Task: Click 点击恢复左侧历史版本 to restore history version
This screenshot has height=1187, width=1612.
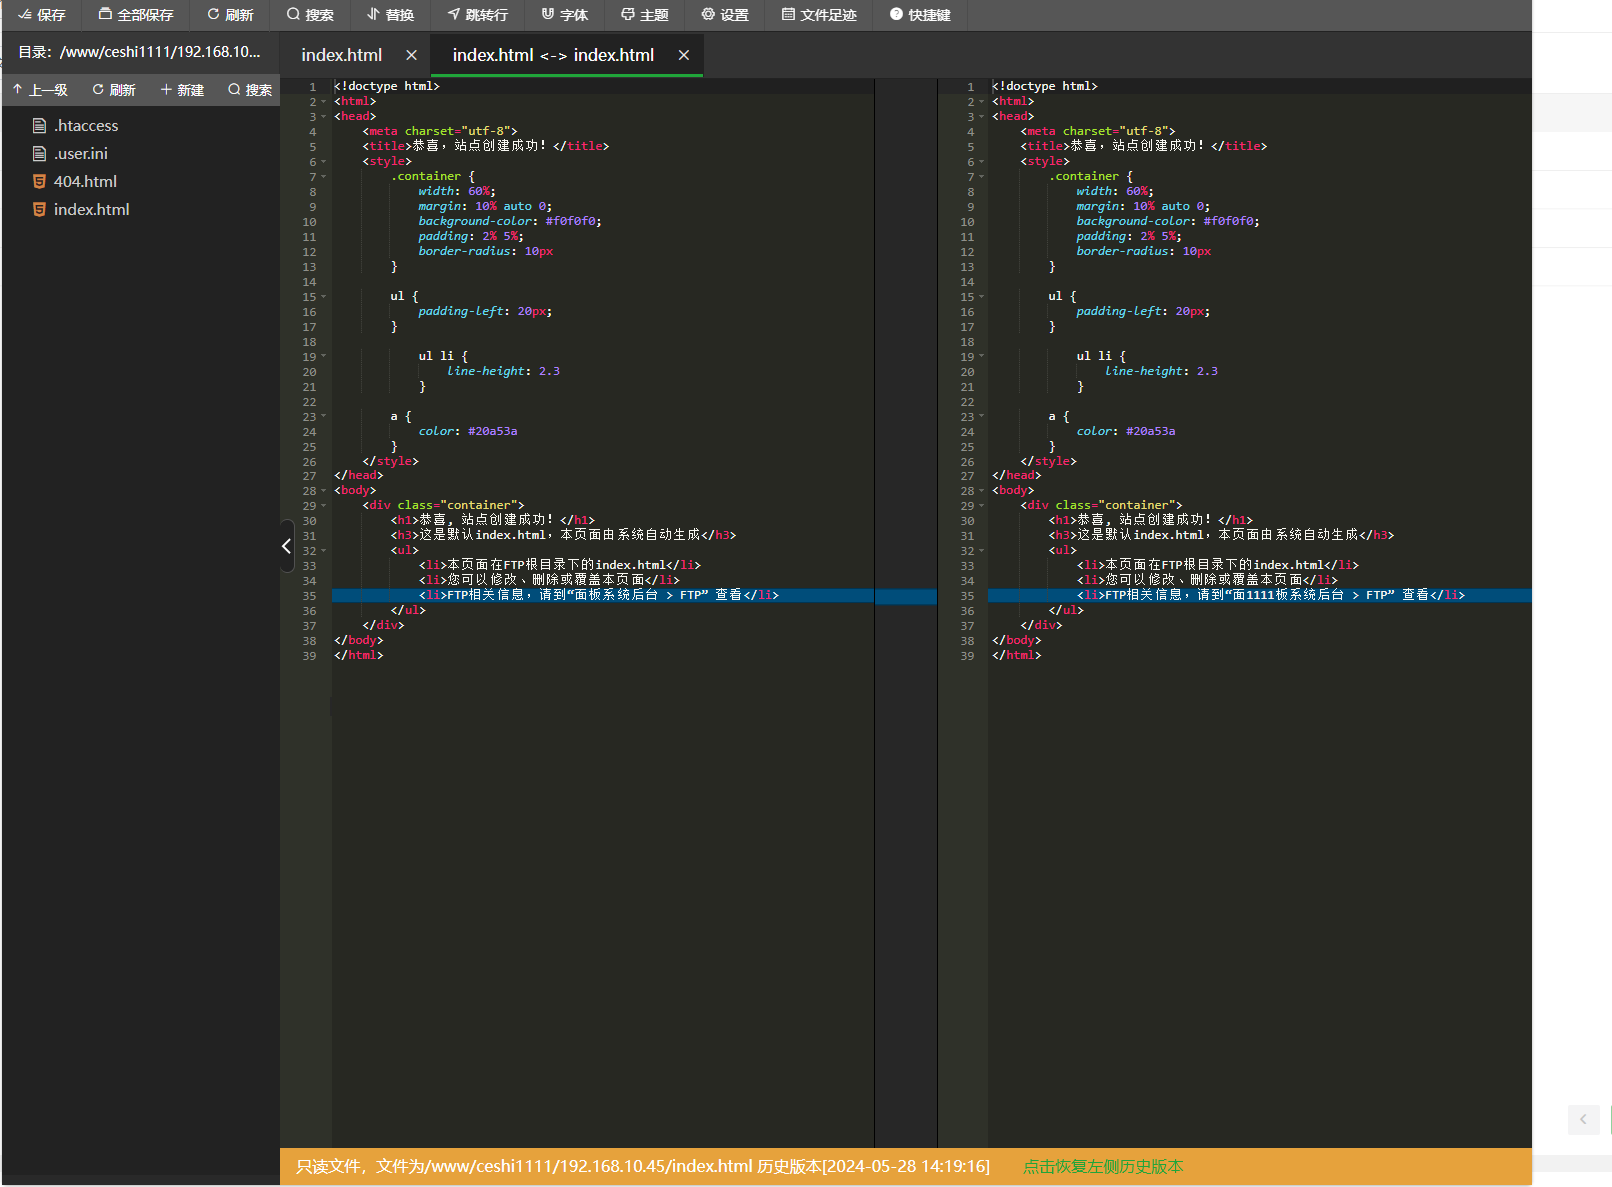Action: [x=1103, y=1166]
